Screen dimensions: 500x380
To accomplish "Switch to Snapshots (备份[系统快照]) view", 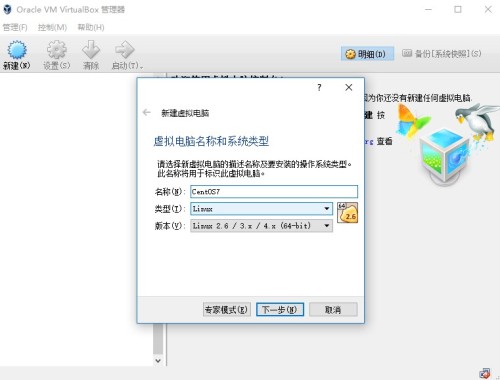I will 442,53.
